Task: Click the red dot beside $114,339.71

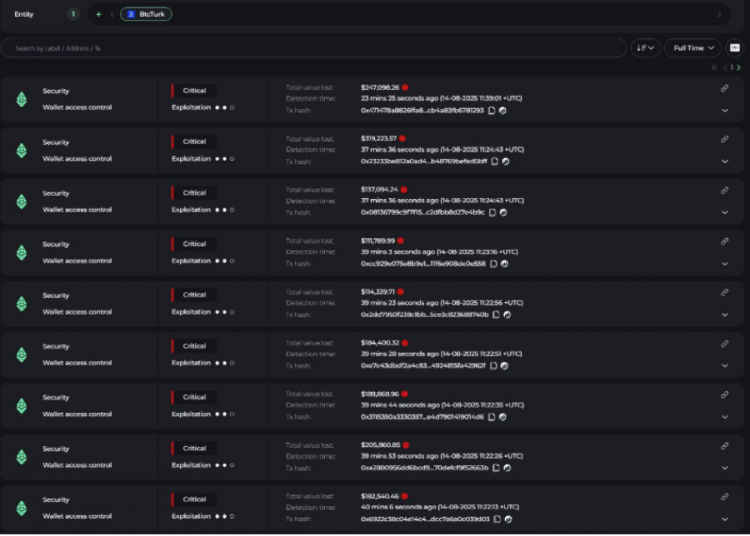Action: click(400, 291)
